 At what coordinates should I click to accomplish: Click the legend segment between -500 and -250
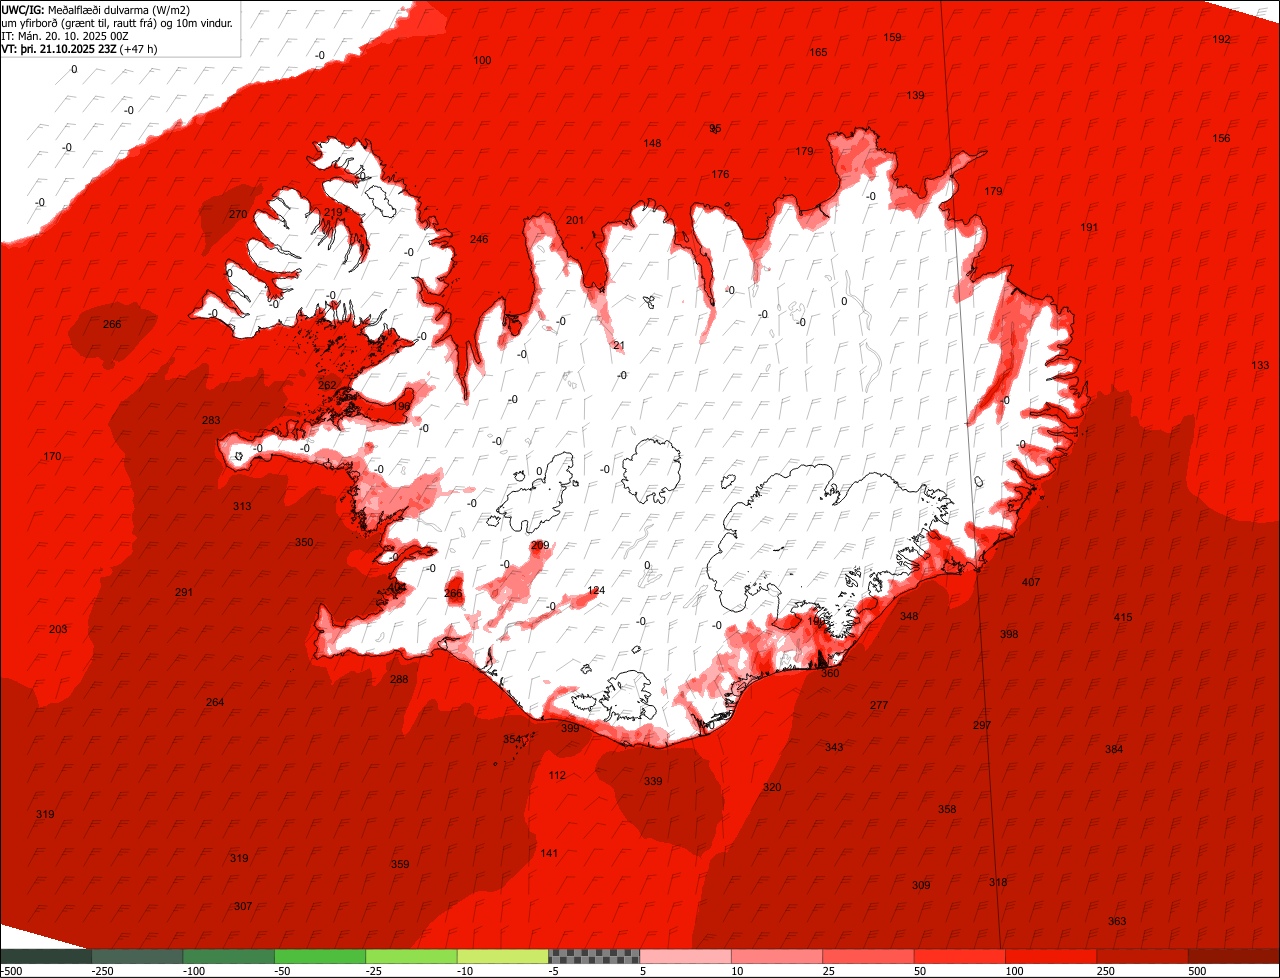(x=46, y=956)
